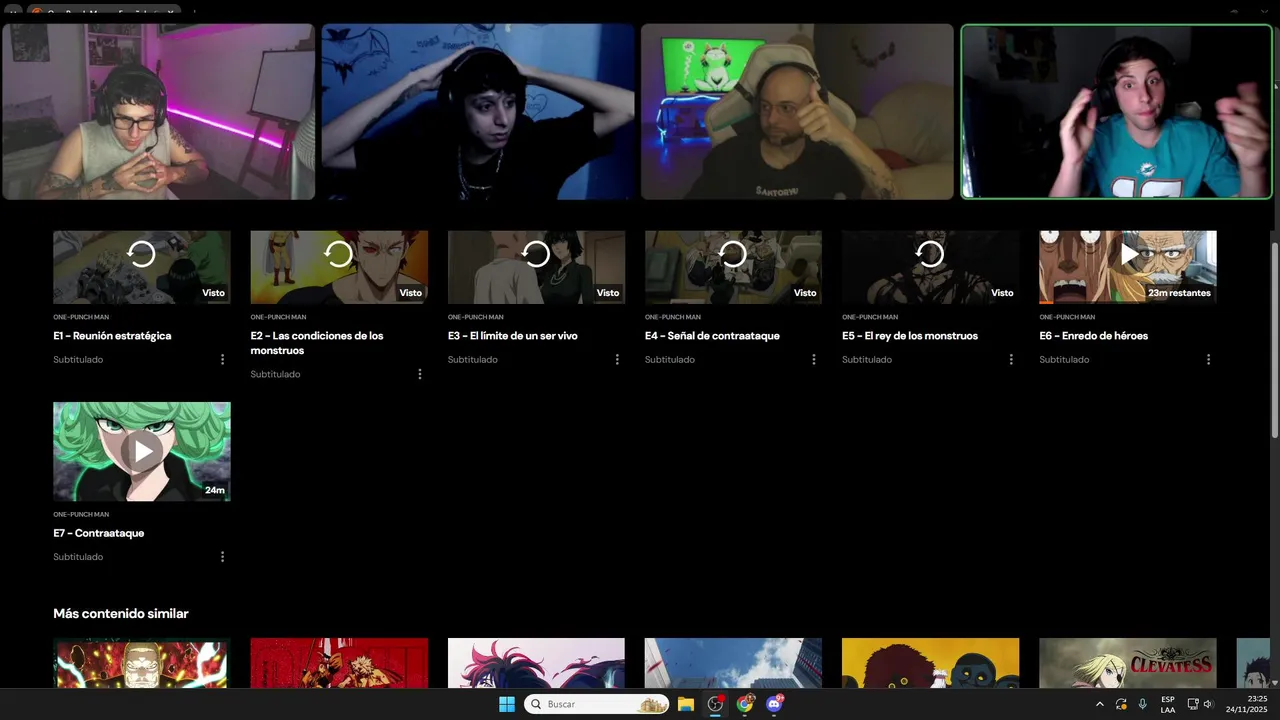Click the 23m restantes badge on E6
This screenshot has height=720, width=1280.
pyautogui.click(x=1179, y=293)
